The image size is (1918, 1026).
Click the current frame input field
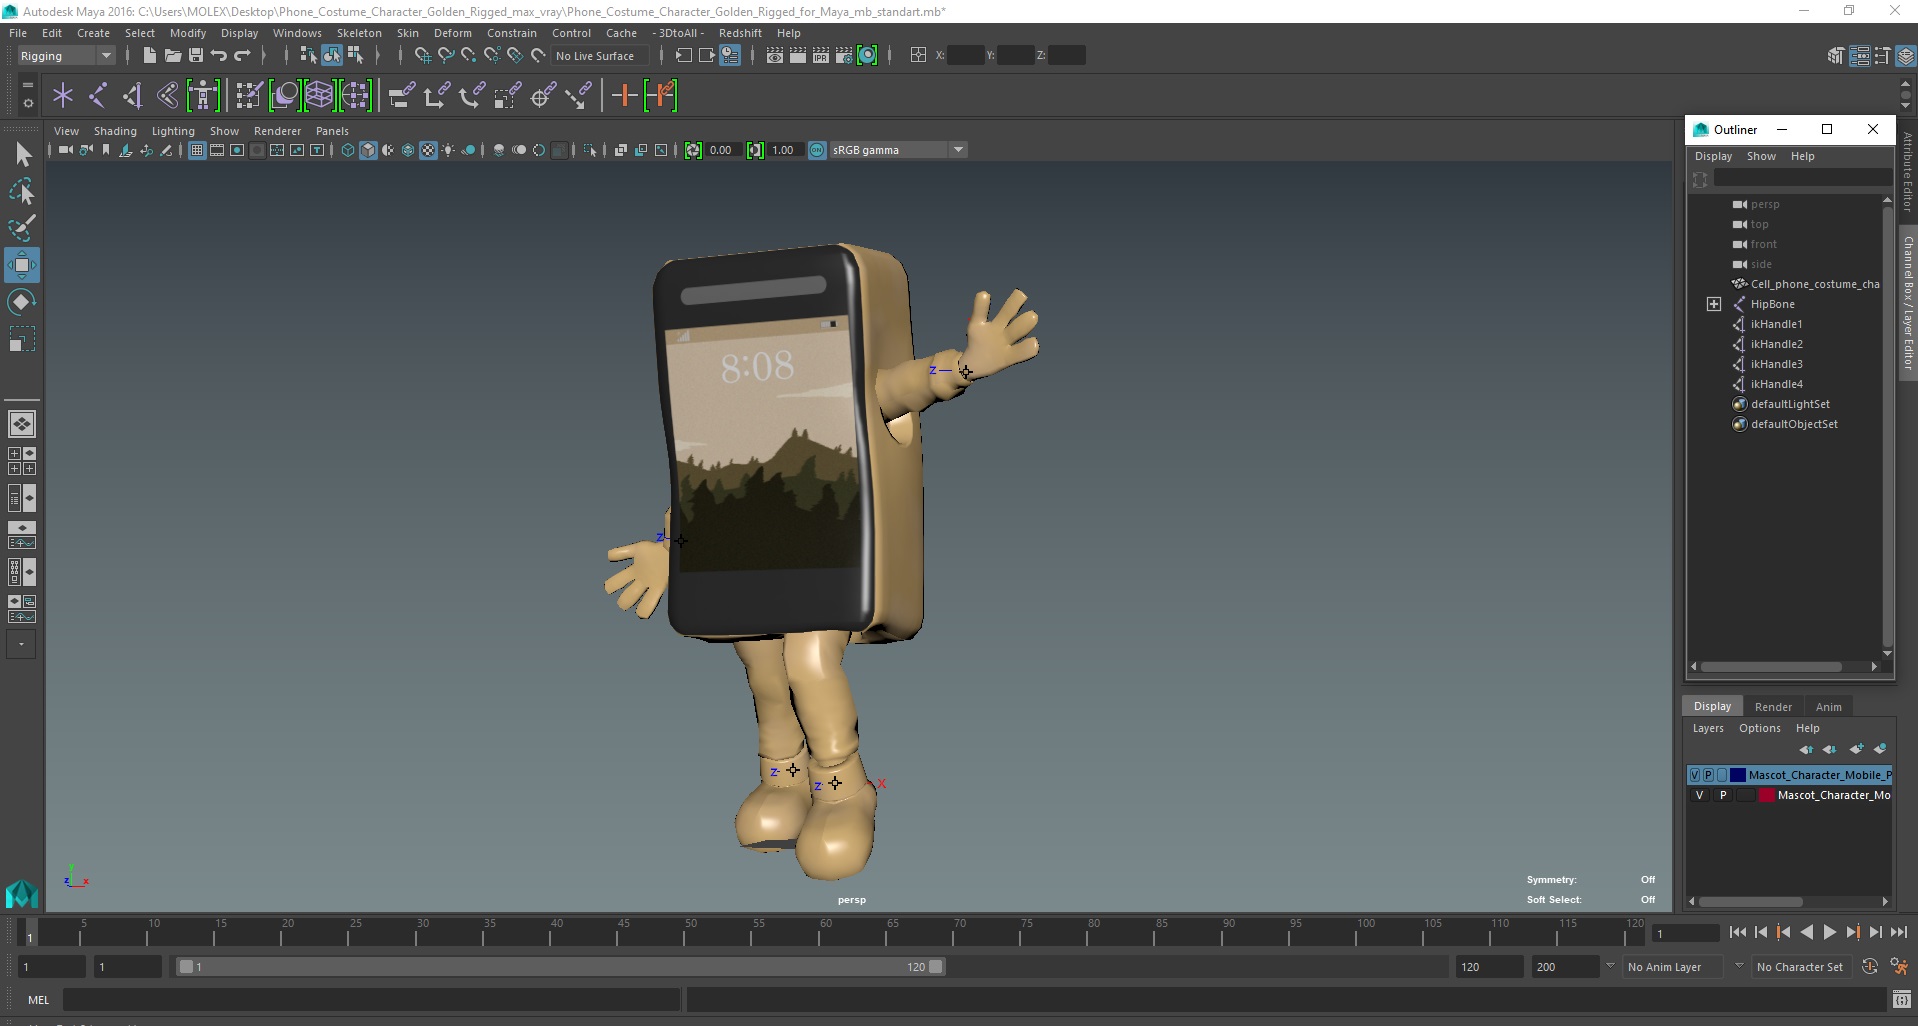[x=1686, y=933]
